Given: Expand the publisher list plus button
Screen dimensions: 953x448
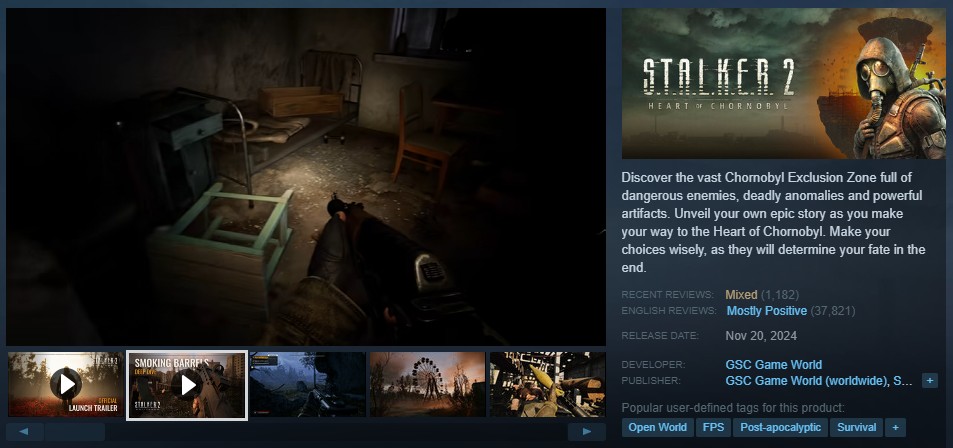Looking at the screenshot, I should 929,381.
